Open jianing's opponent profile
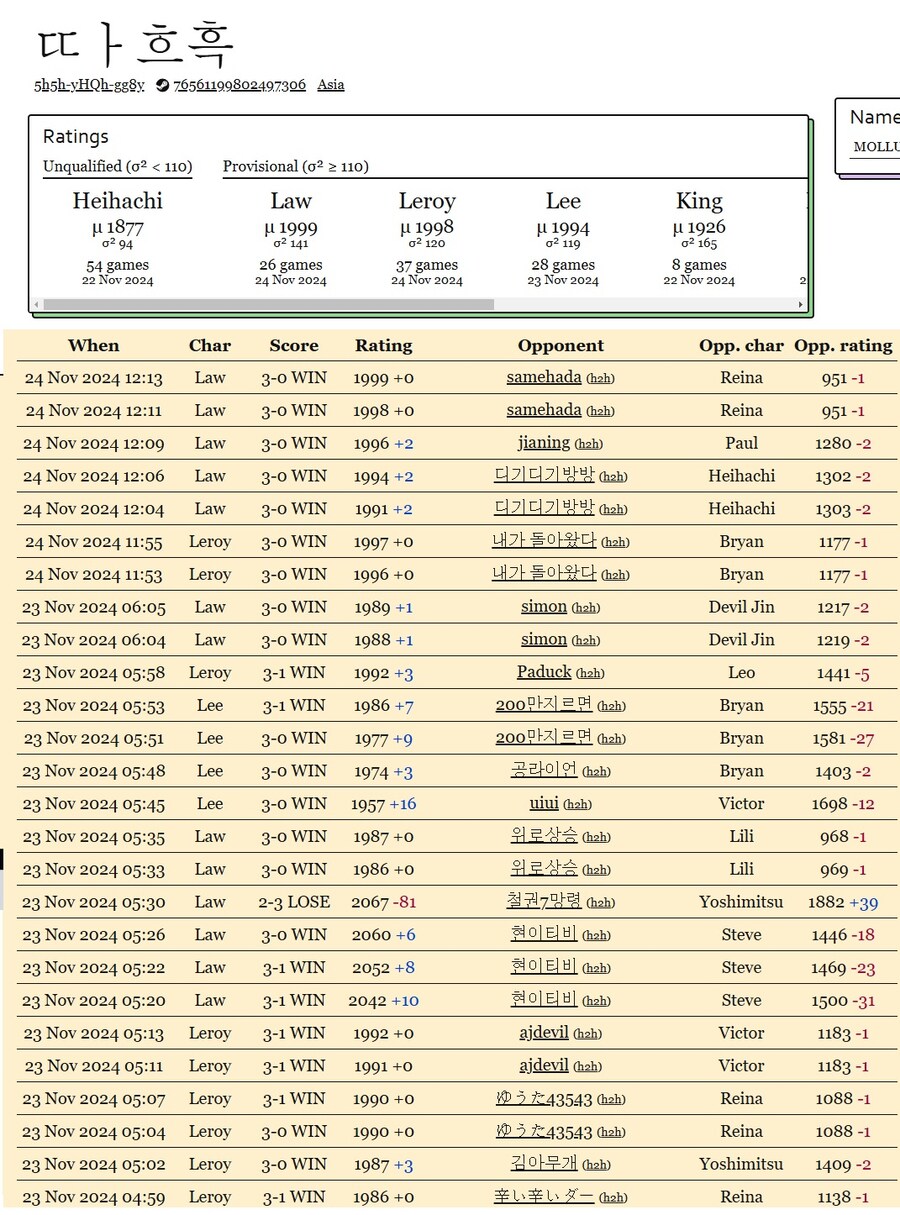The height and width of the screenshot is (1215, 900). coord(544,443)
